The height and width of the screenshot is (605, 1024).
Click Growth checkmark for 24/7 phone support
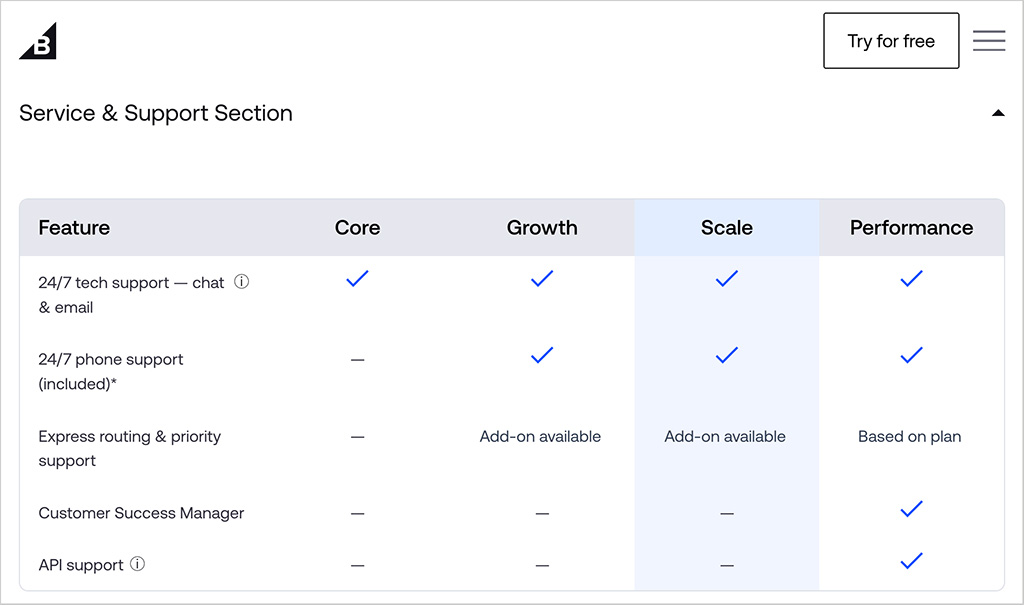point(542,355)
